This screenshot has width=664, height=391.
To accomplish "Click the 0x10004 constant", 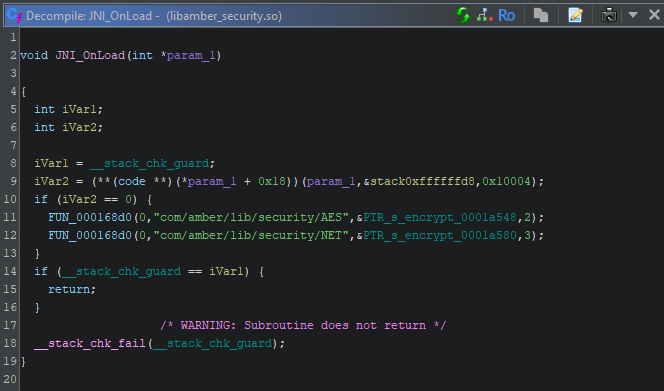I will [x=506, y=181].
